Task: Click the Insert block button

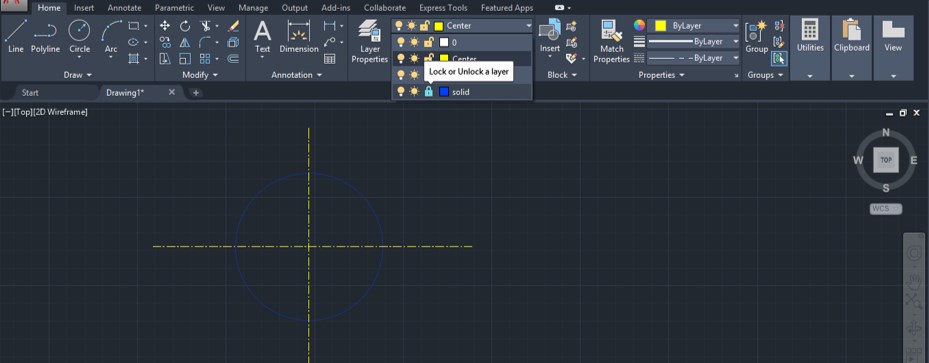Action: point(550,36)
